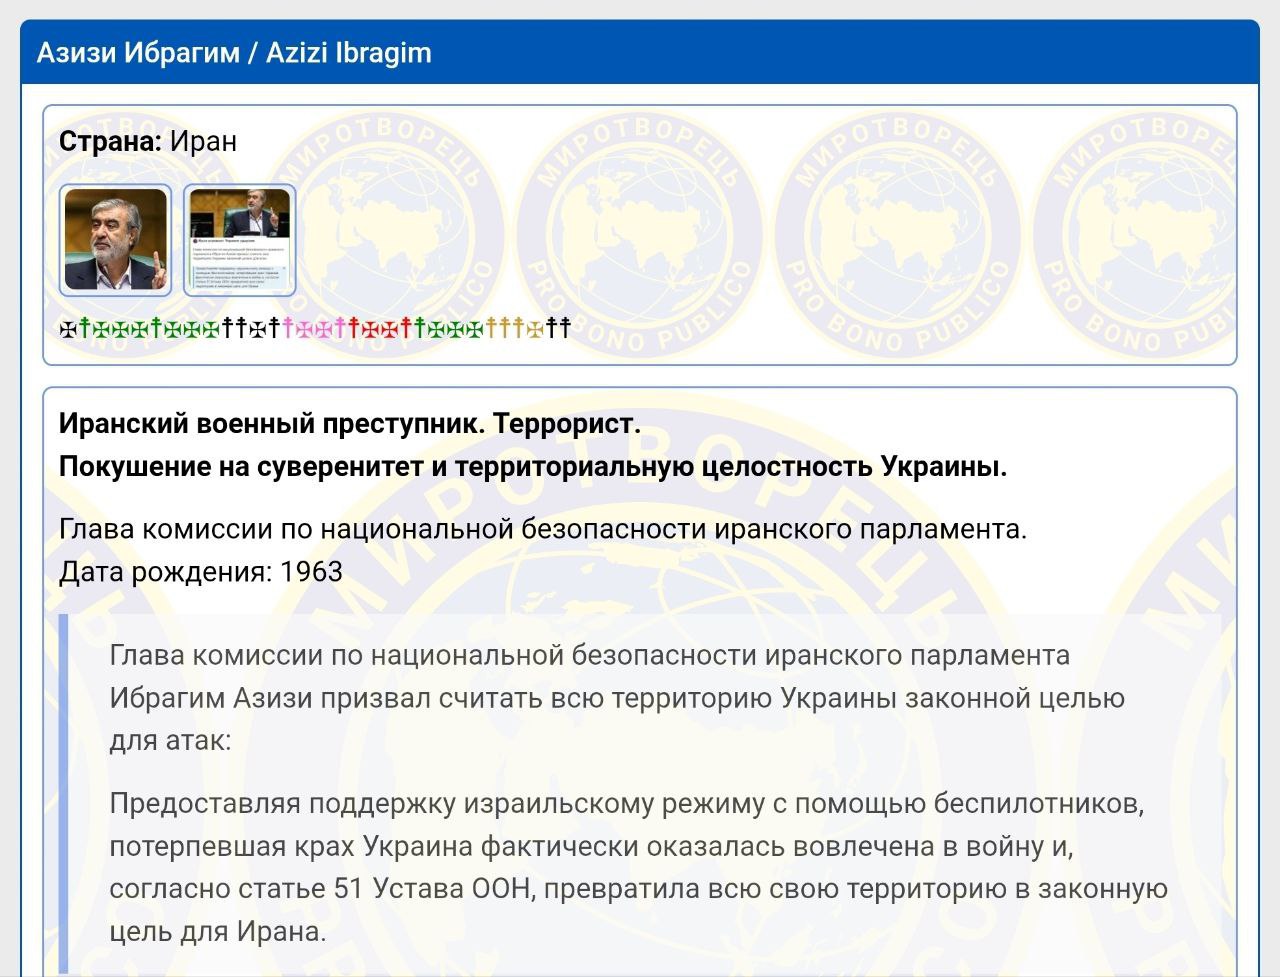1280x977 pixels.
Task: Click the first red dagger symbol
Action: pos(354,328)
